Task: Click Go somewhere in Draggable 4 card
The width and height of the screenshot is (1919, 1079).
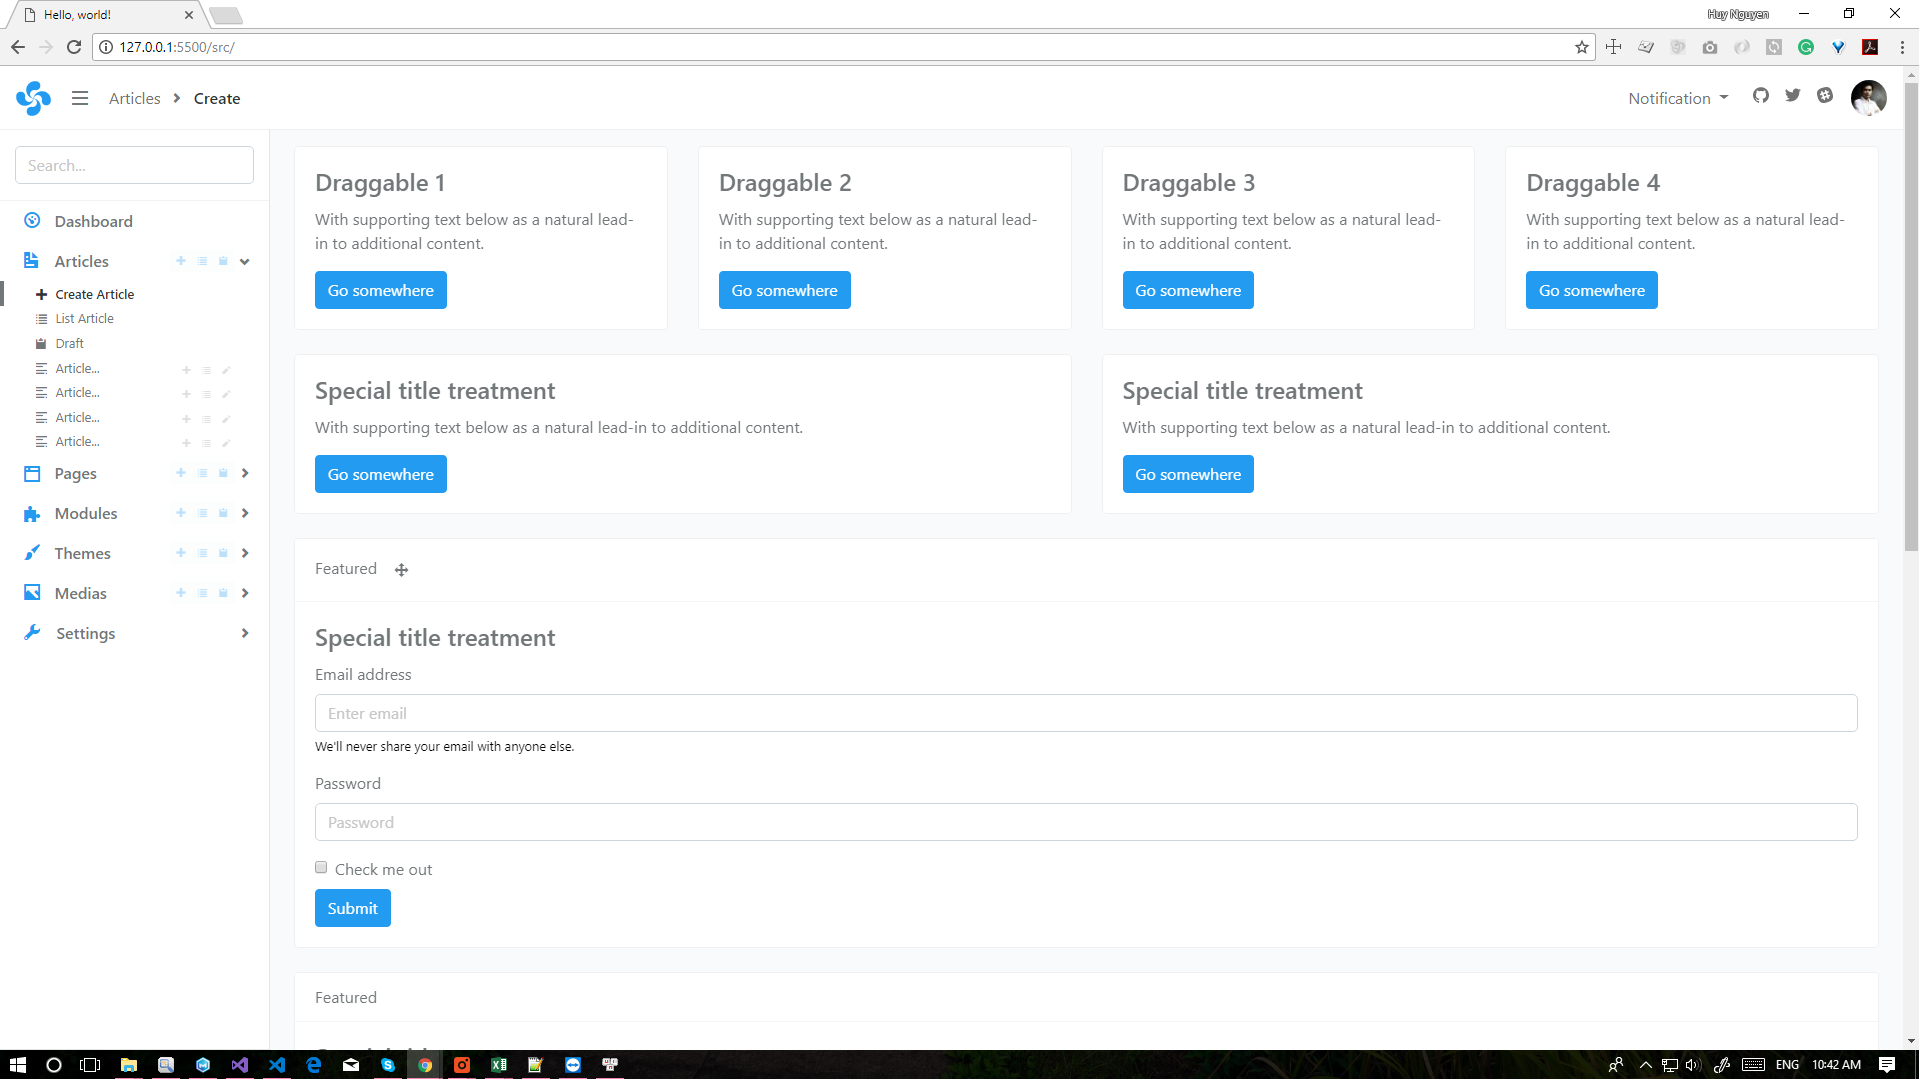Action: click(x=1592, y=290)
